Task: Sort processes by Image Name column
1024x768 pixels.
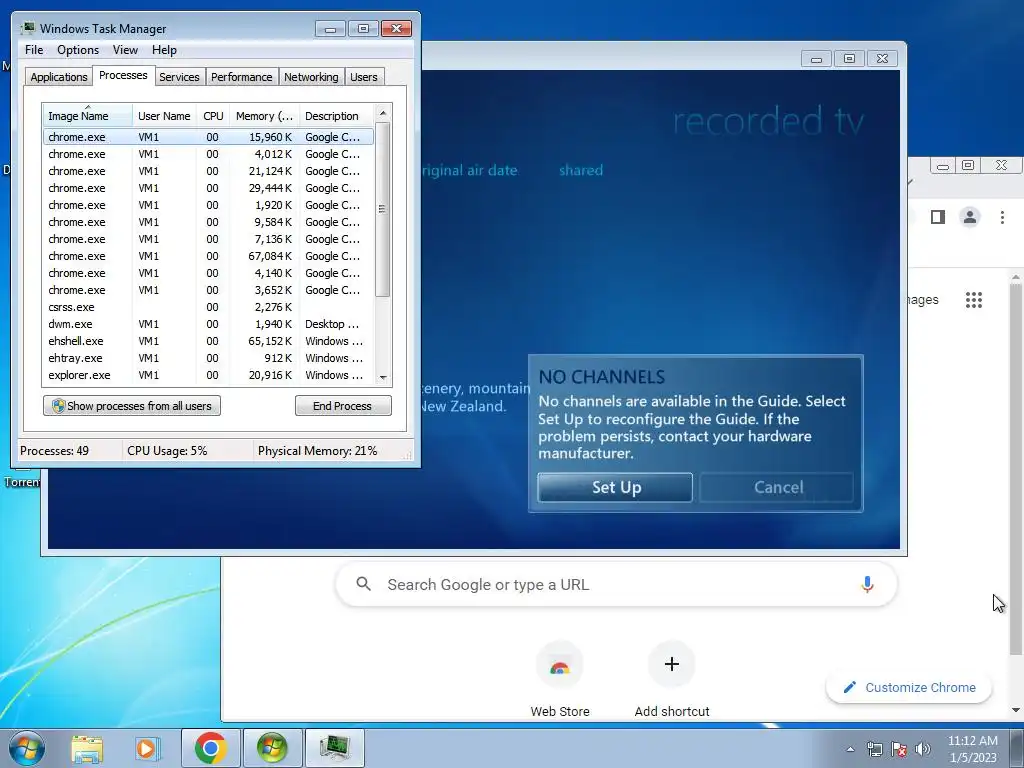Action: pyautogui.click(x=88, y=116)
